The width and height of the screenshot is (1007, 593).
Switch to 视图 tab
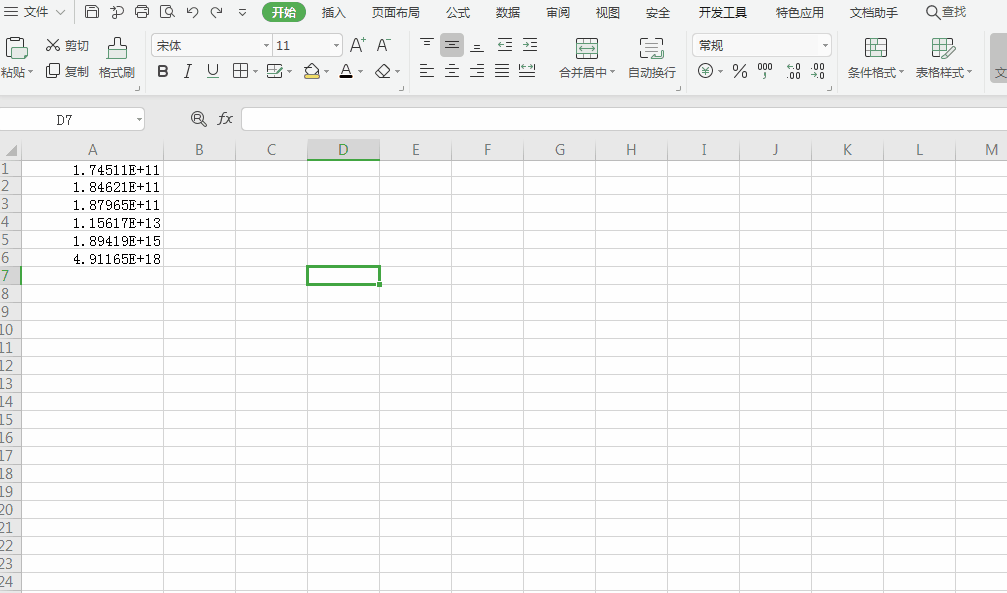pos(607,12)
